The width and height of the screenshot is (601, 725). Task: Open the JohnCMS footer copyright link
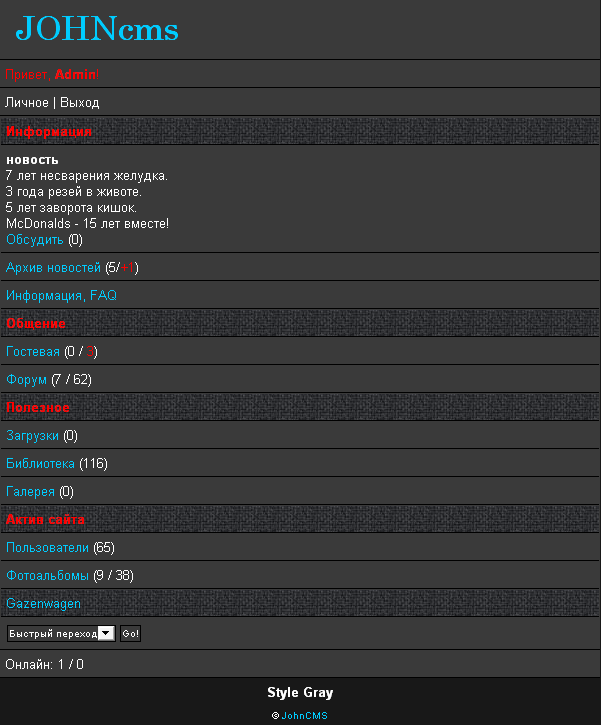304,716
